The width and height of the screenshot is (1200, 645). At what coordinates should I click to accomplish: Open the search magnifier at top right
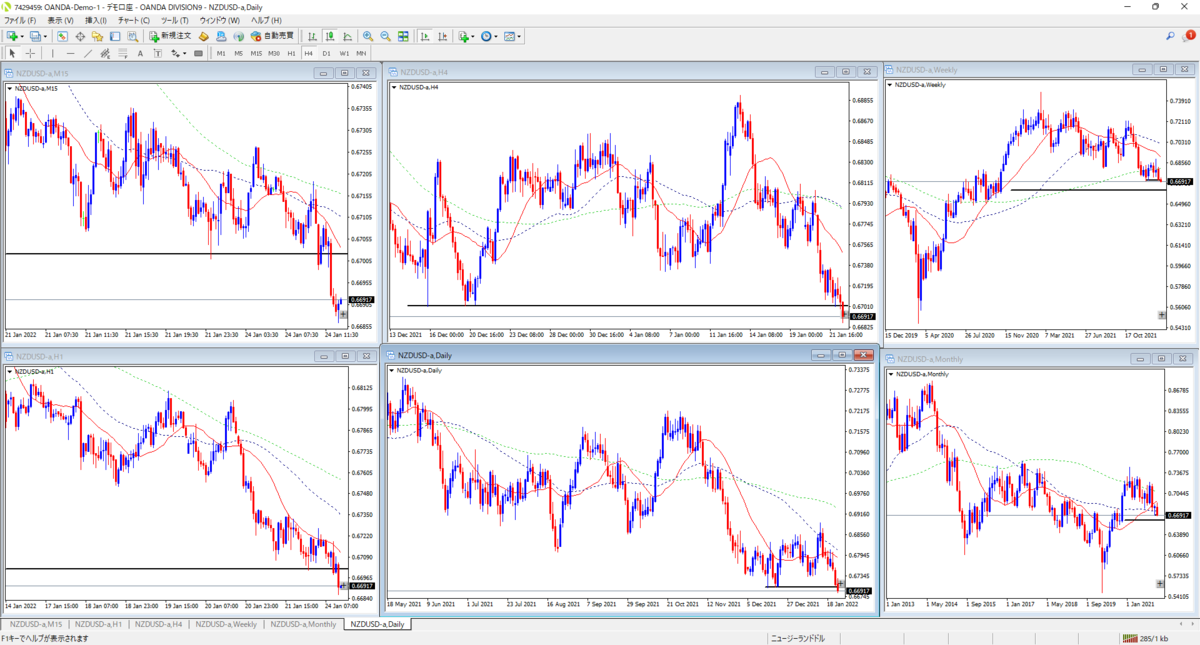click(x=1170, y=36)
